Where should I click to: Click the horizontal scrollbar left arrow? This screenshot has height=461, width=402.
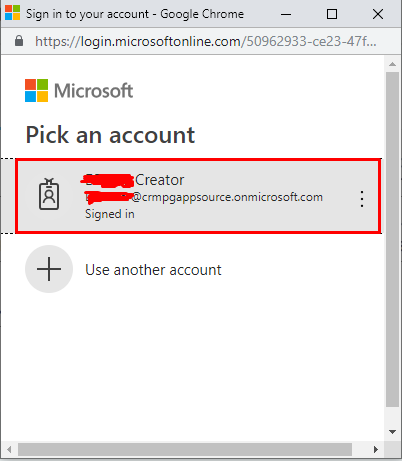[9, 449]
